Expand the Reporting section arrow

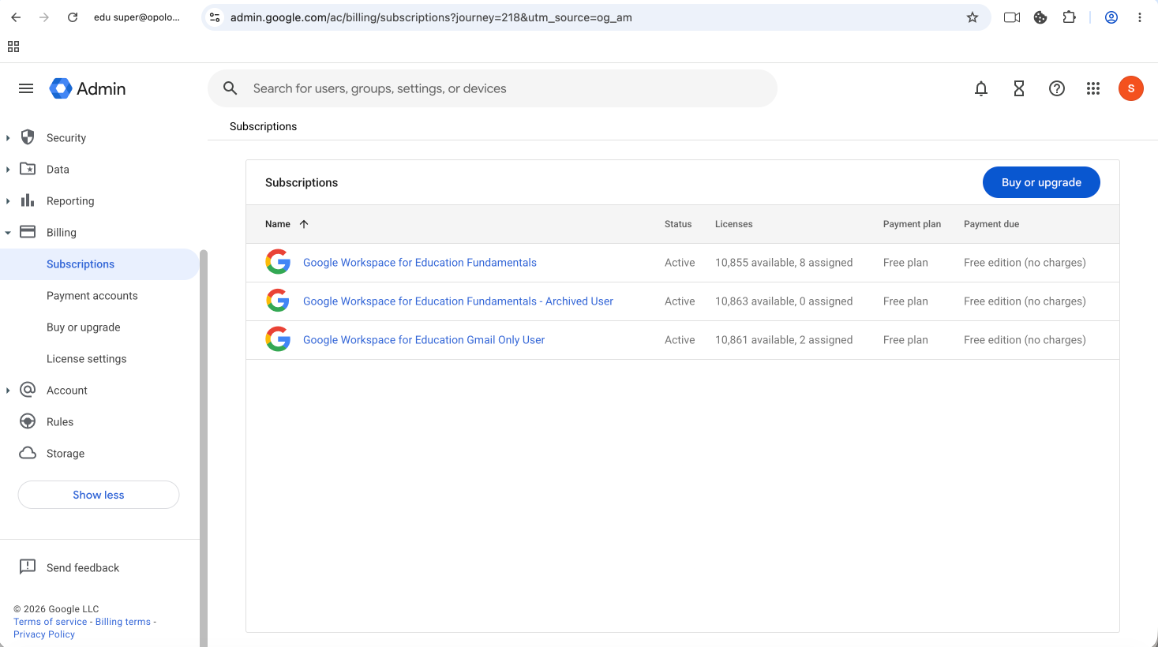click(8, 201)
